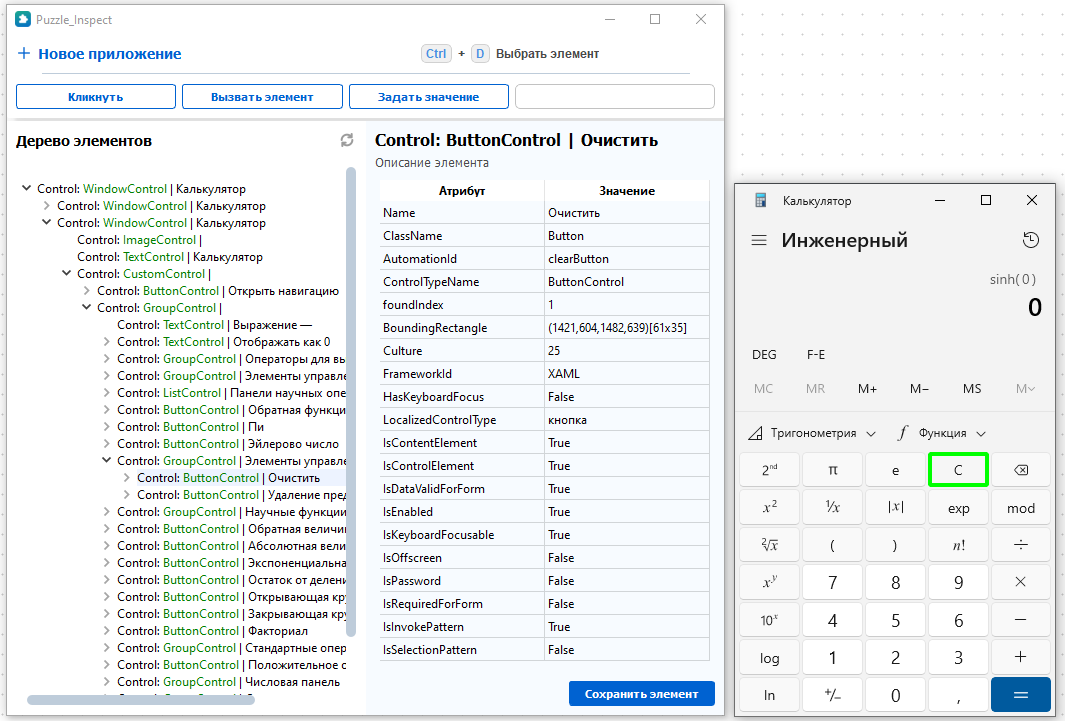Expand ButtonControl Открыть навигацию node
Image resolution: width=1065 pixels, height=721 pixels.
(x=86, y=290)
